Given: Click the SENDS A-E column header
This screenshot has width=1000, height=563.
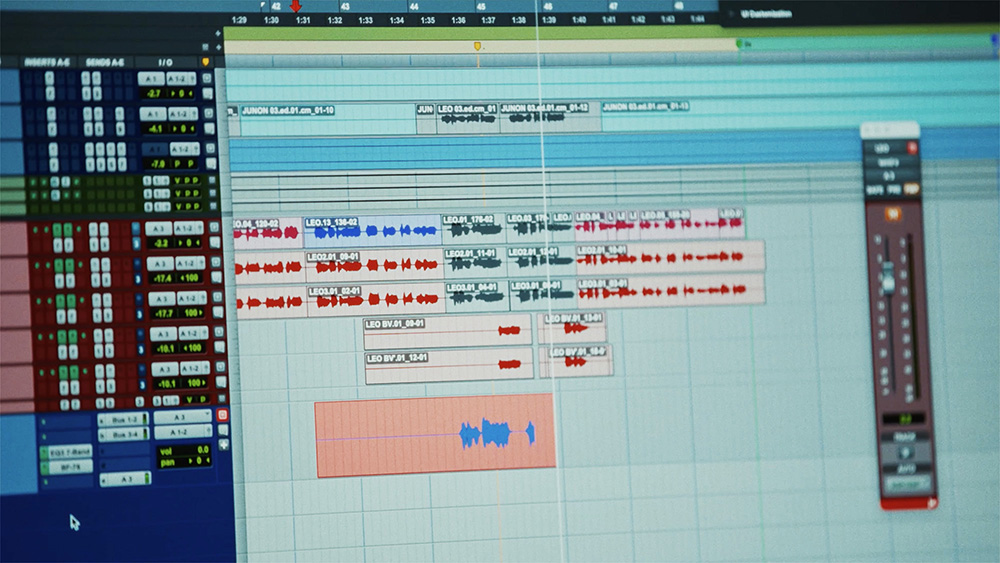Looking at the screenshot, I should coord(105,62).
